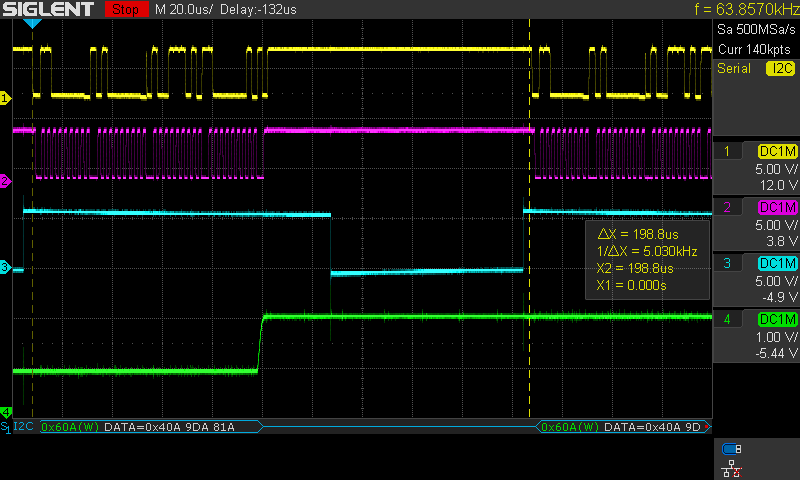
Task: Click the red Stop status button
Action: [x=126, y=9]
